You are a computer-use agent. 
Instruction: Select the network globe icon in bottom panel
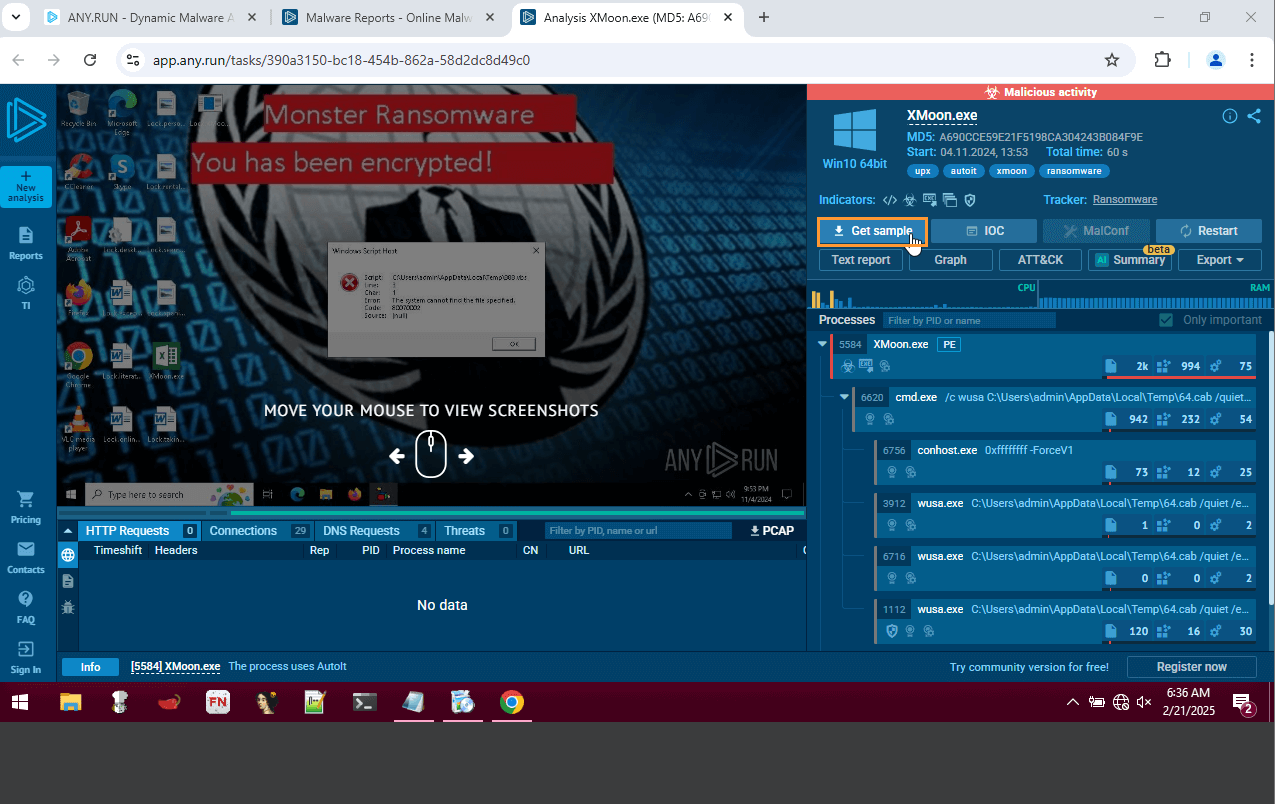[x=68, y=555]
